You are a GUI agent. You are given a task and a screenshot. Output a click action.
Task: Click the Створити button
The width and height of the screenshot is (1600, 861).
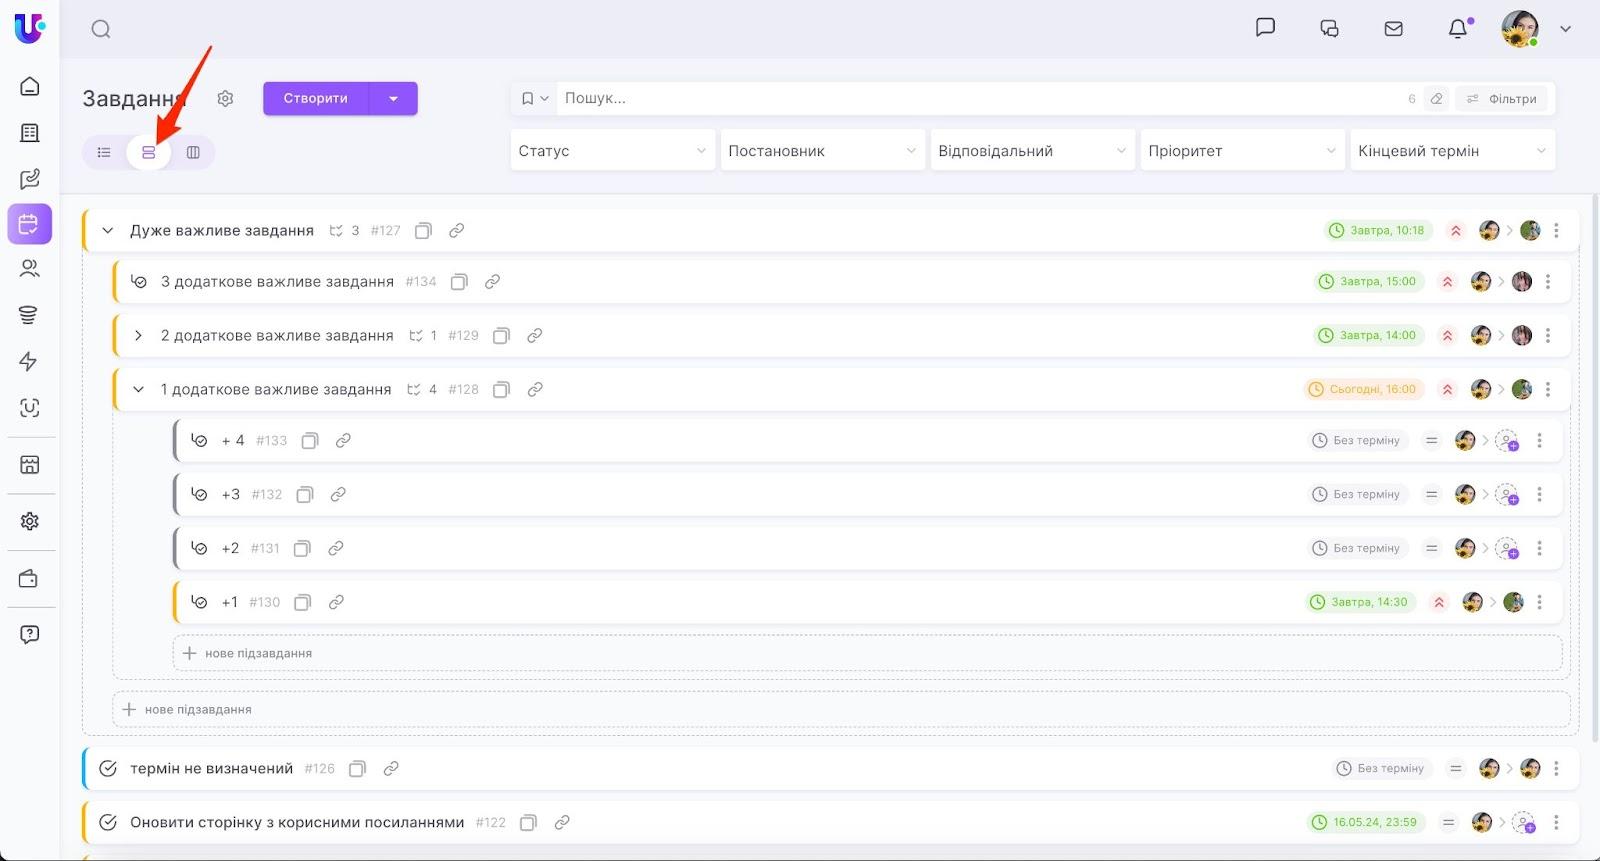[x=315, y=98]
